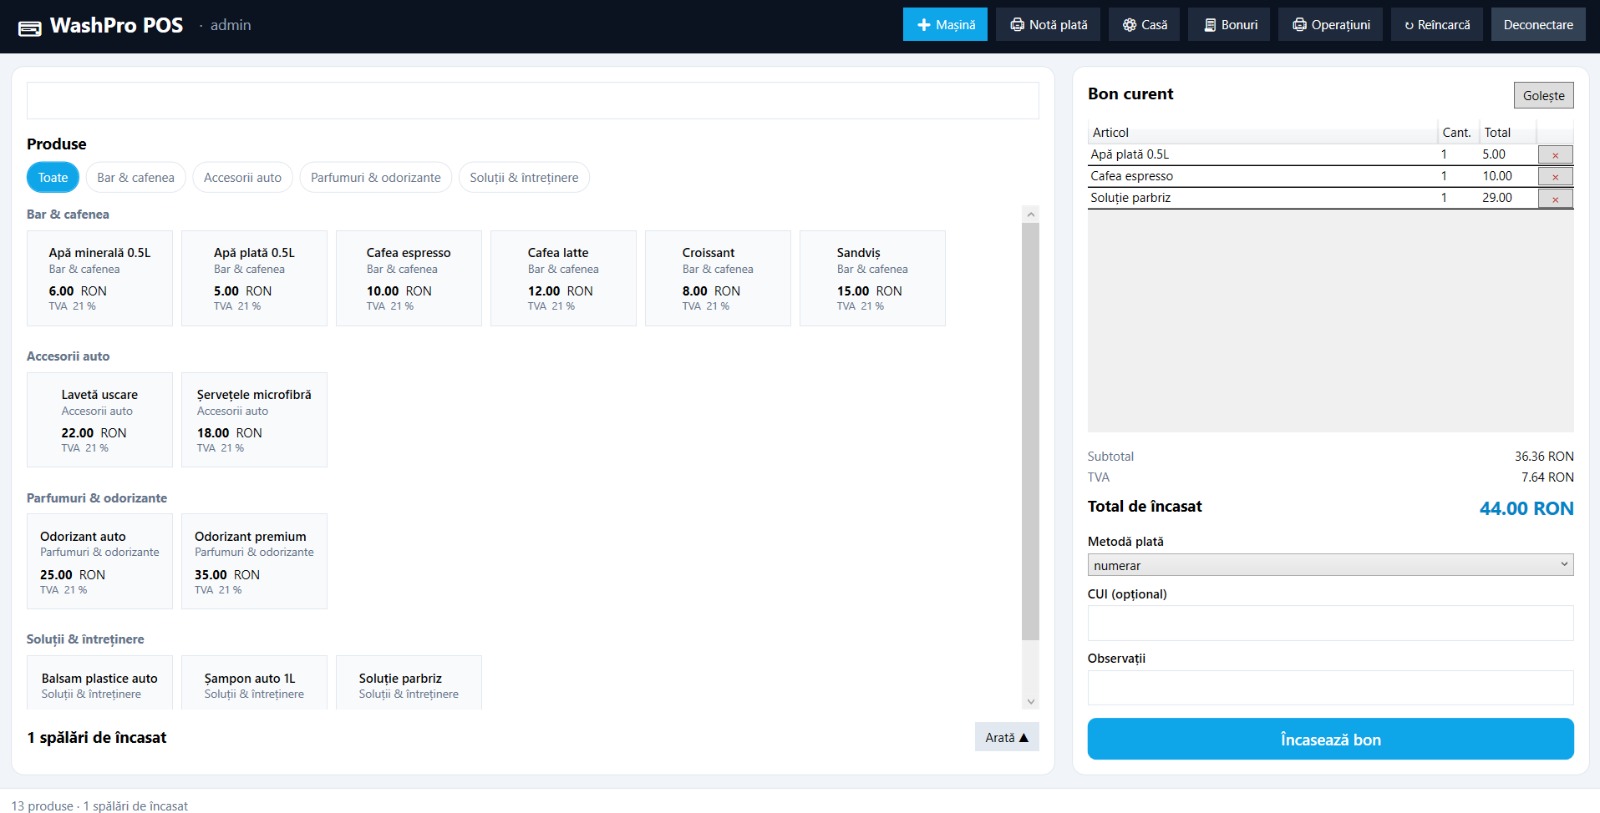The image size is (1600, 813).
Task: Open the Casă menu
Action: click(1144, 25)
